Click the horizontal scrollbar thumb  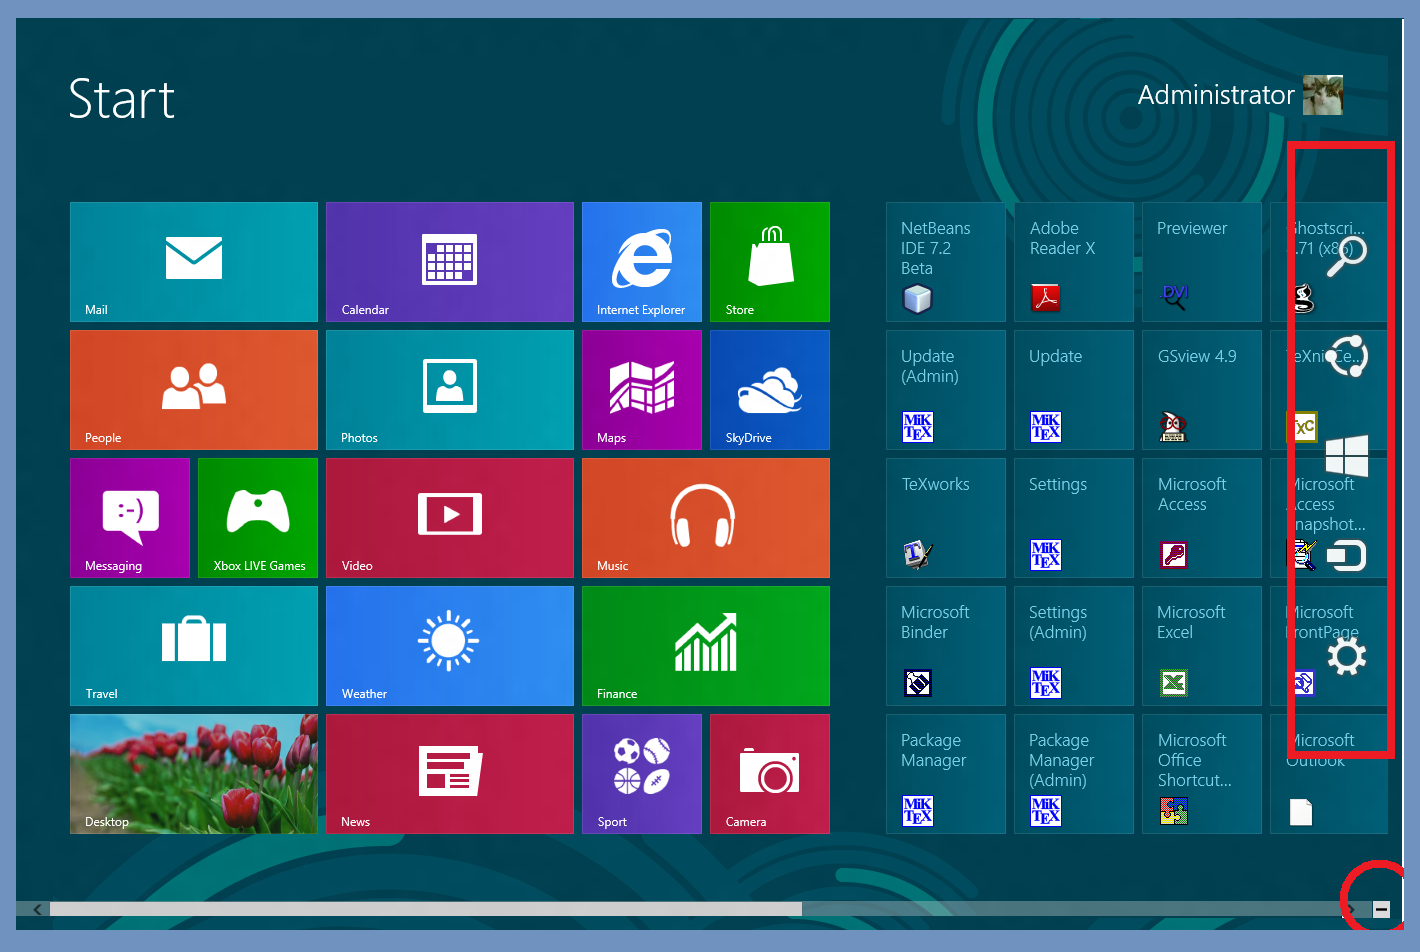point(426,909)
